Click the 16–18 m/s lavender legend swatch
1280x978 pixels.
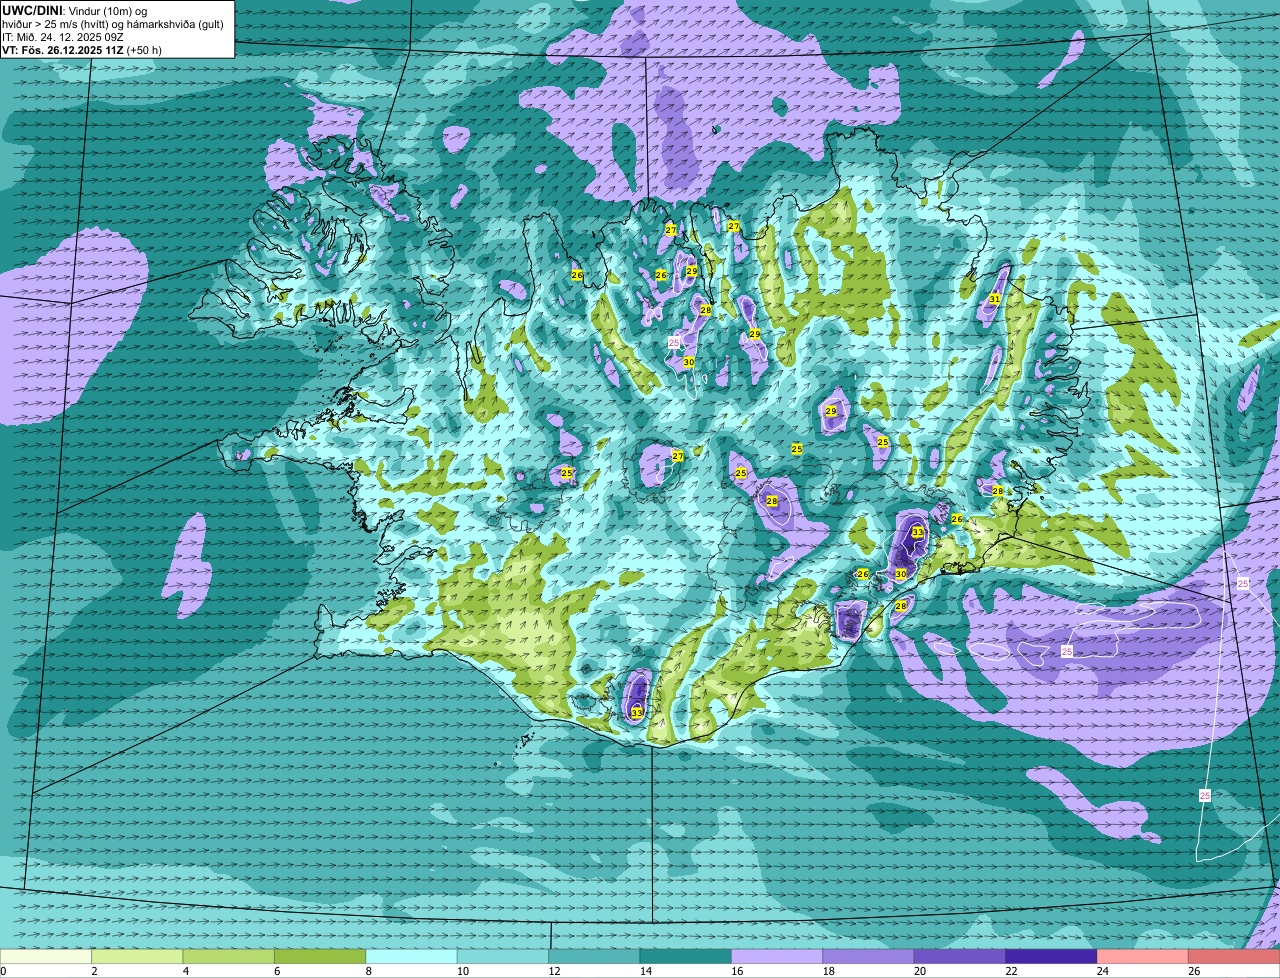[777, 956]
